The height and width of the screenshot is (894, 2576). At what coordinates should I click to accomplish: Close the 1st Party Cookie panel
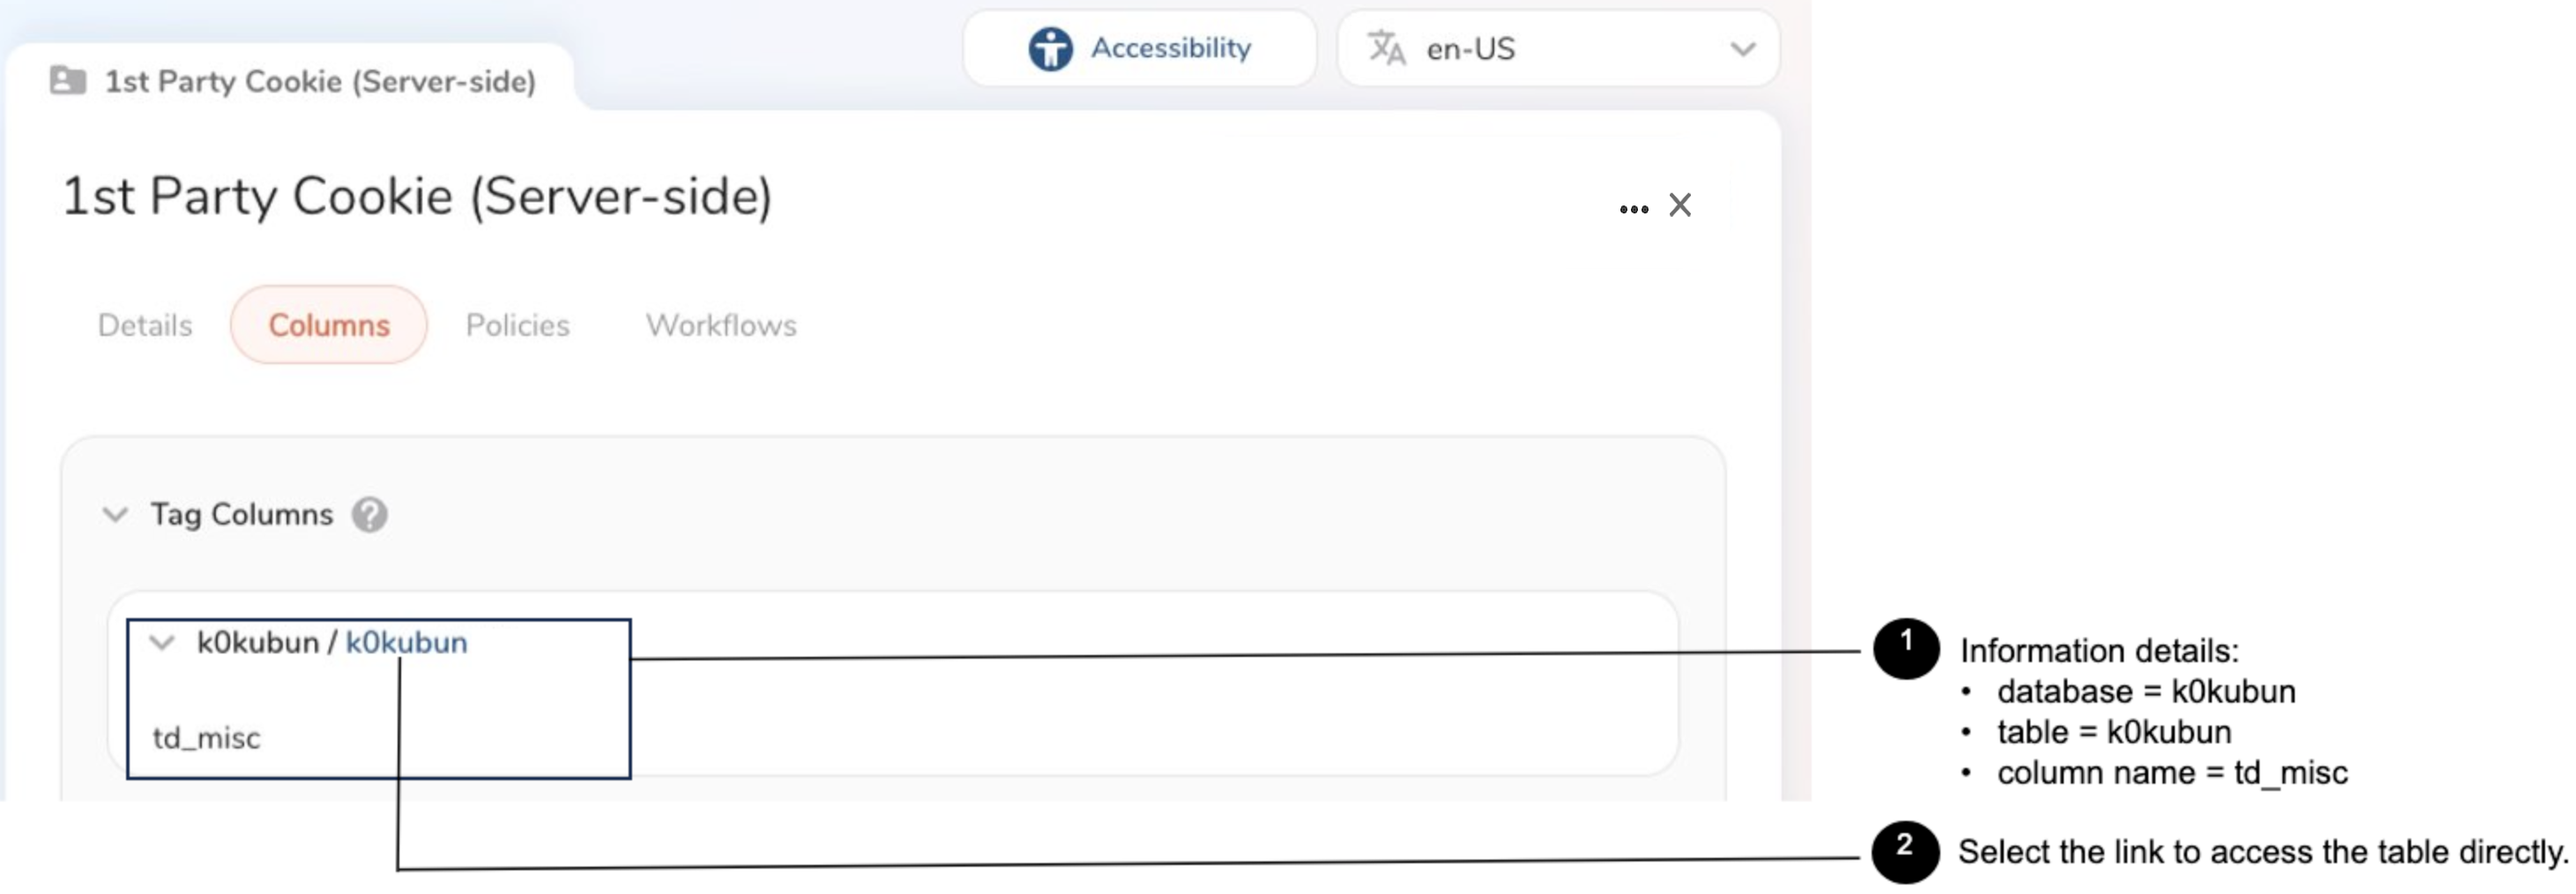[x=1680, y=205]
